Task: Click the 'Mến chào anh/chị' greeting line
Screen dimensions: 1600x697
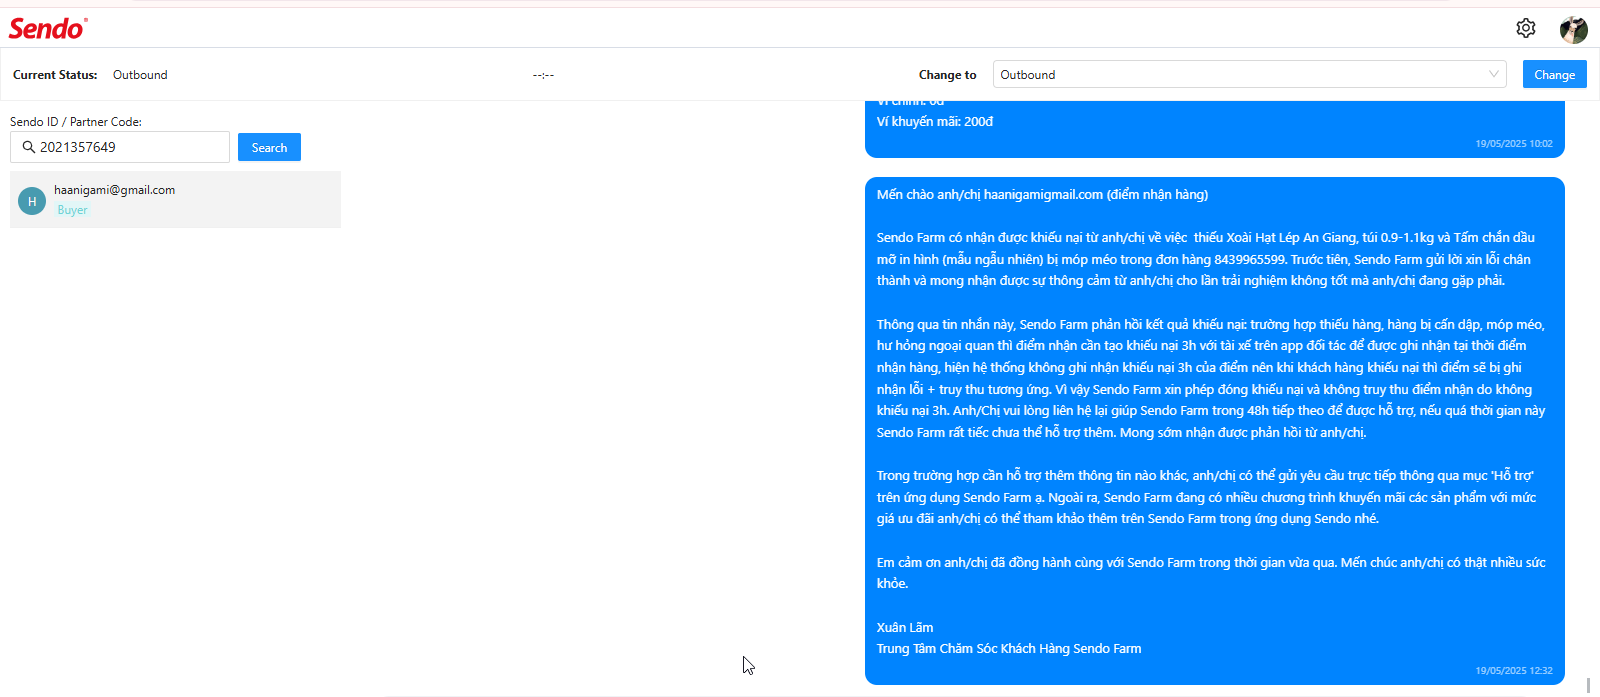Action: (x=1042, y=195)
